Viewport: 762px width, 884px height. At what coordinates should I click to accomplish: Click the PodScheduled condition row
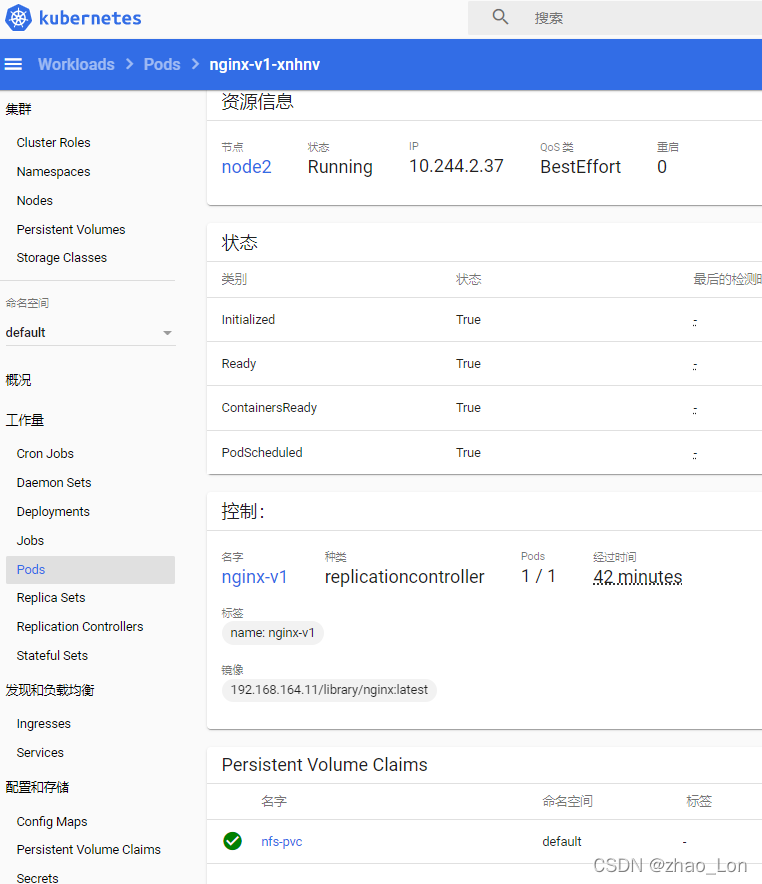click(x=484, y=453)
